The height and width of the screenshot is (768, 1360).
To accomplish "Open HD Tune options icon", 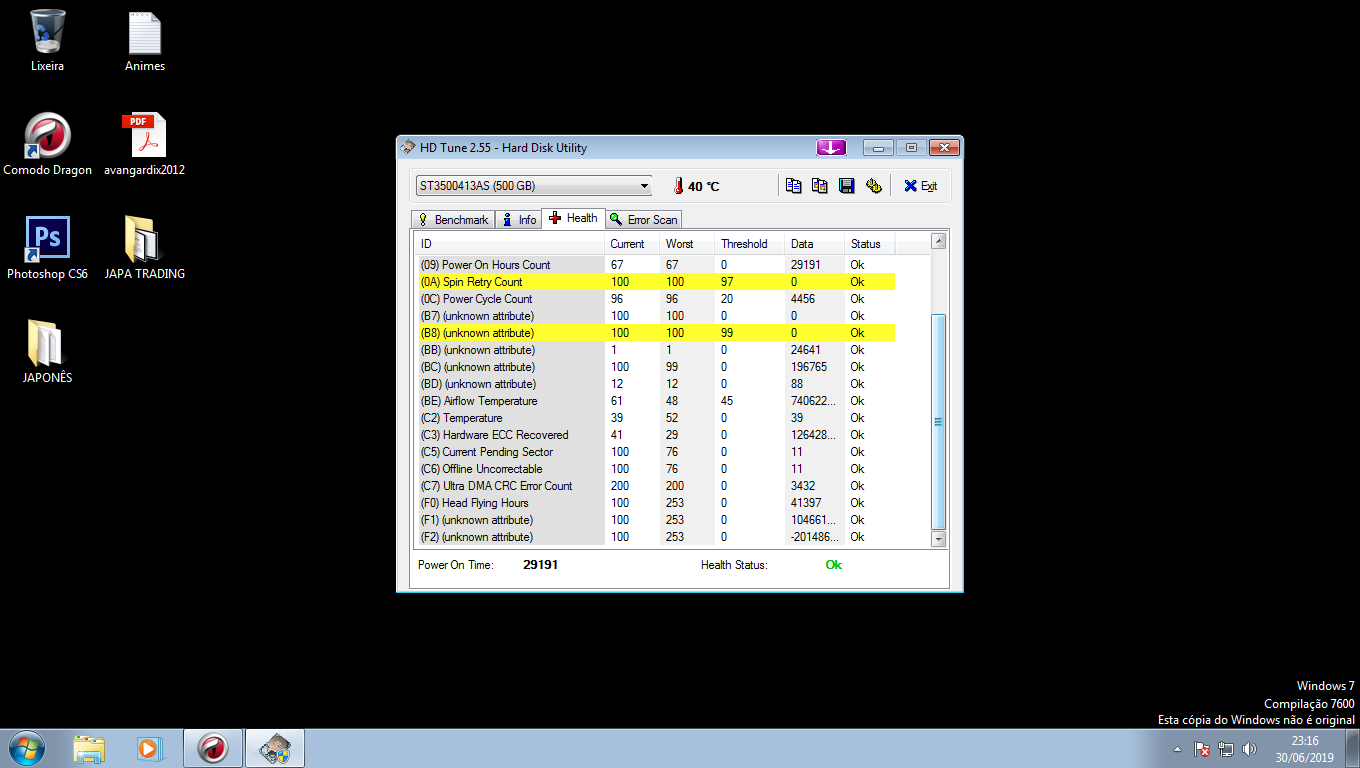I will 874,186.
